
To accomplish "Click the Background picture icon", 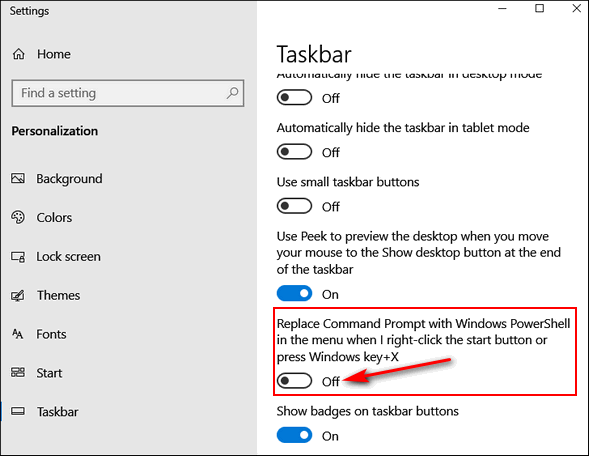I will click(18, 178).
